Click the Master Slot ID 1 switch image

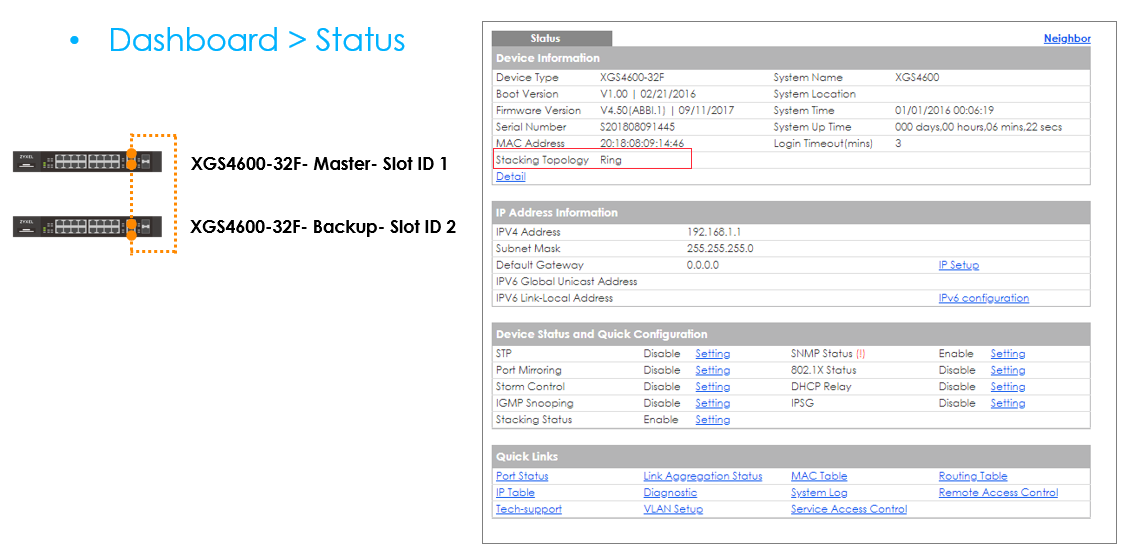click(87, 162)
